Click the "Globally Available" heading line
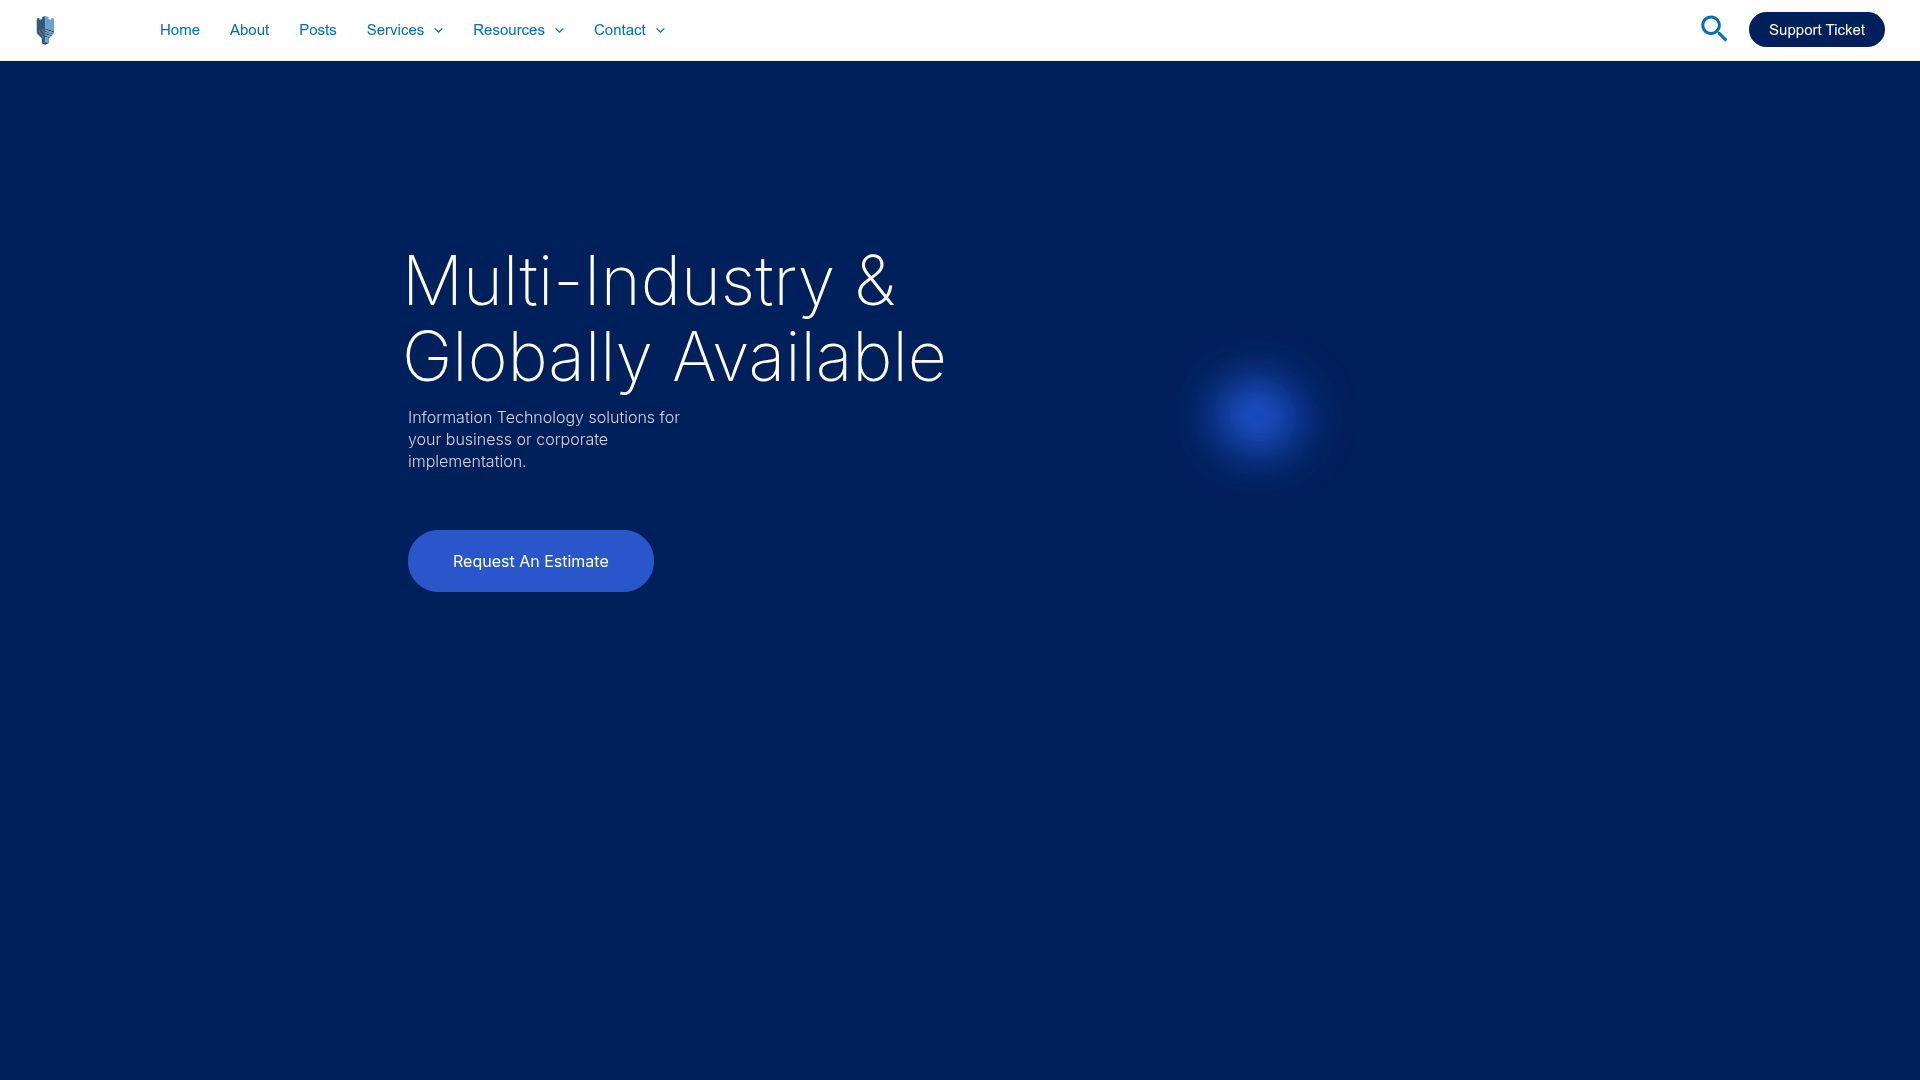 (673, 358)
